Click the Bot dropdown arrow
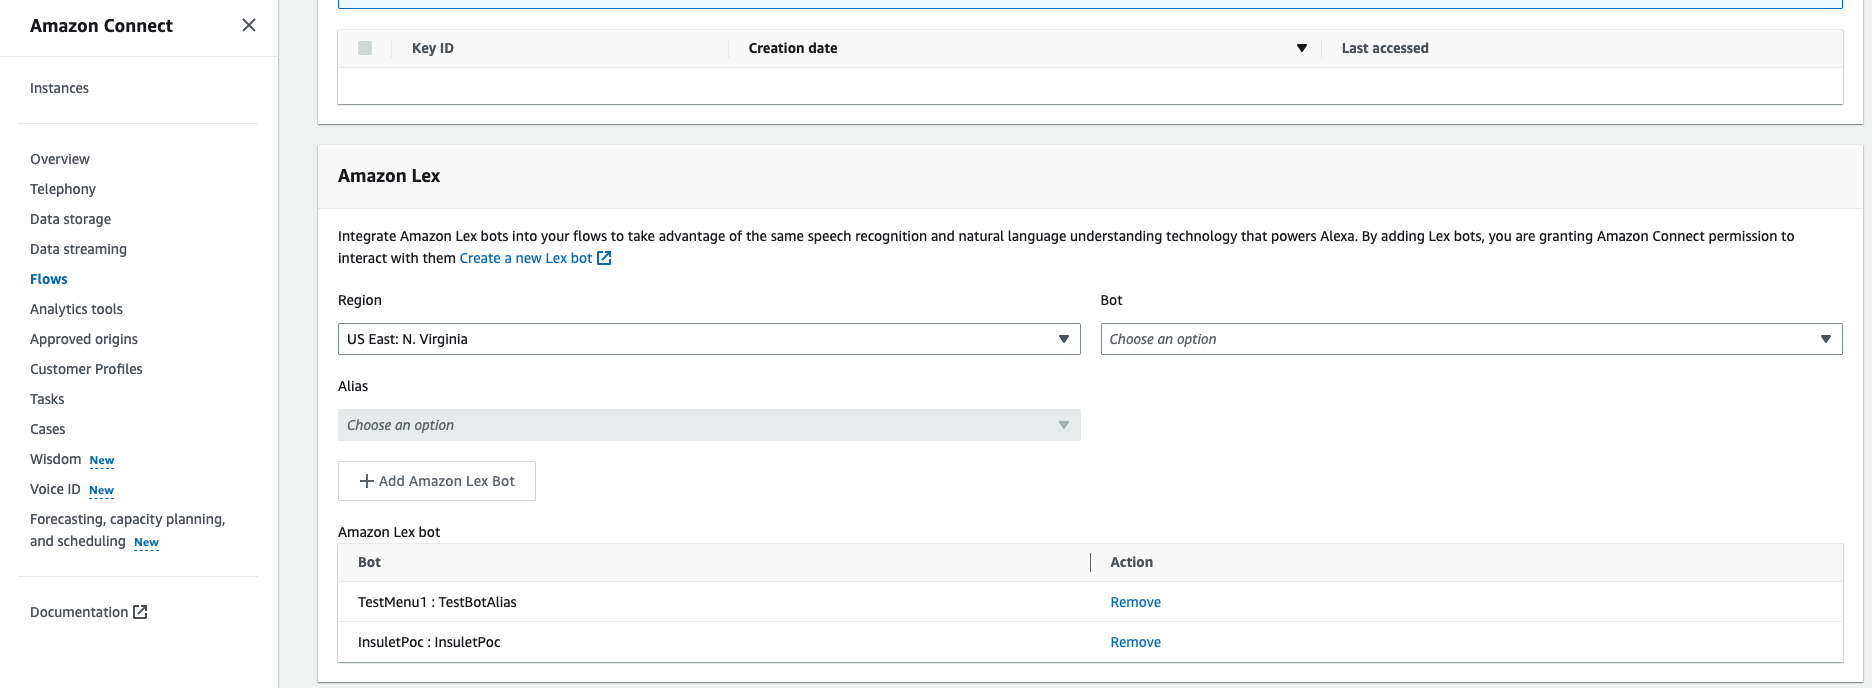 pos(1826,339)
